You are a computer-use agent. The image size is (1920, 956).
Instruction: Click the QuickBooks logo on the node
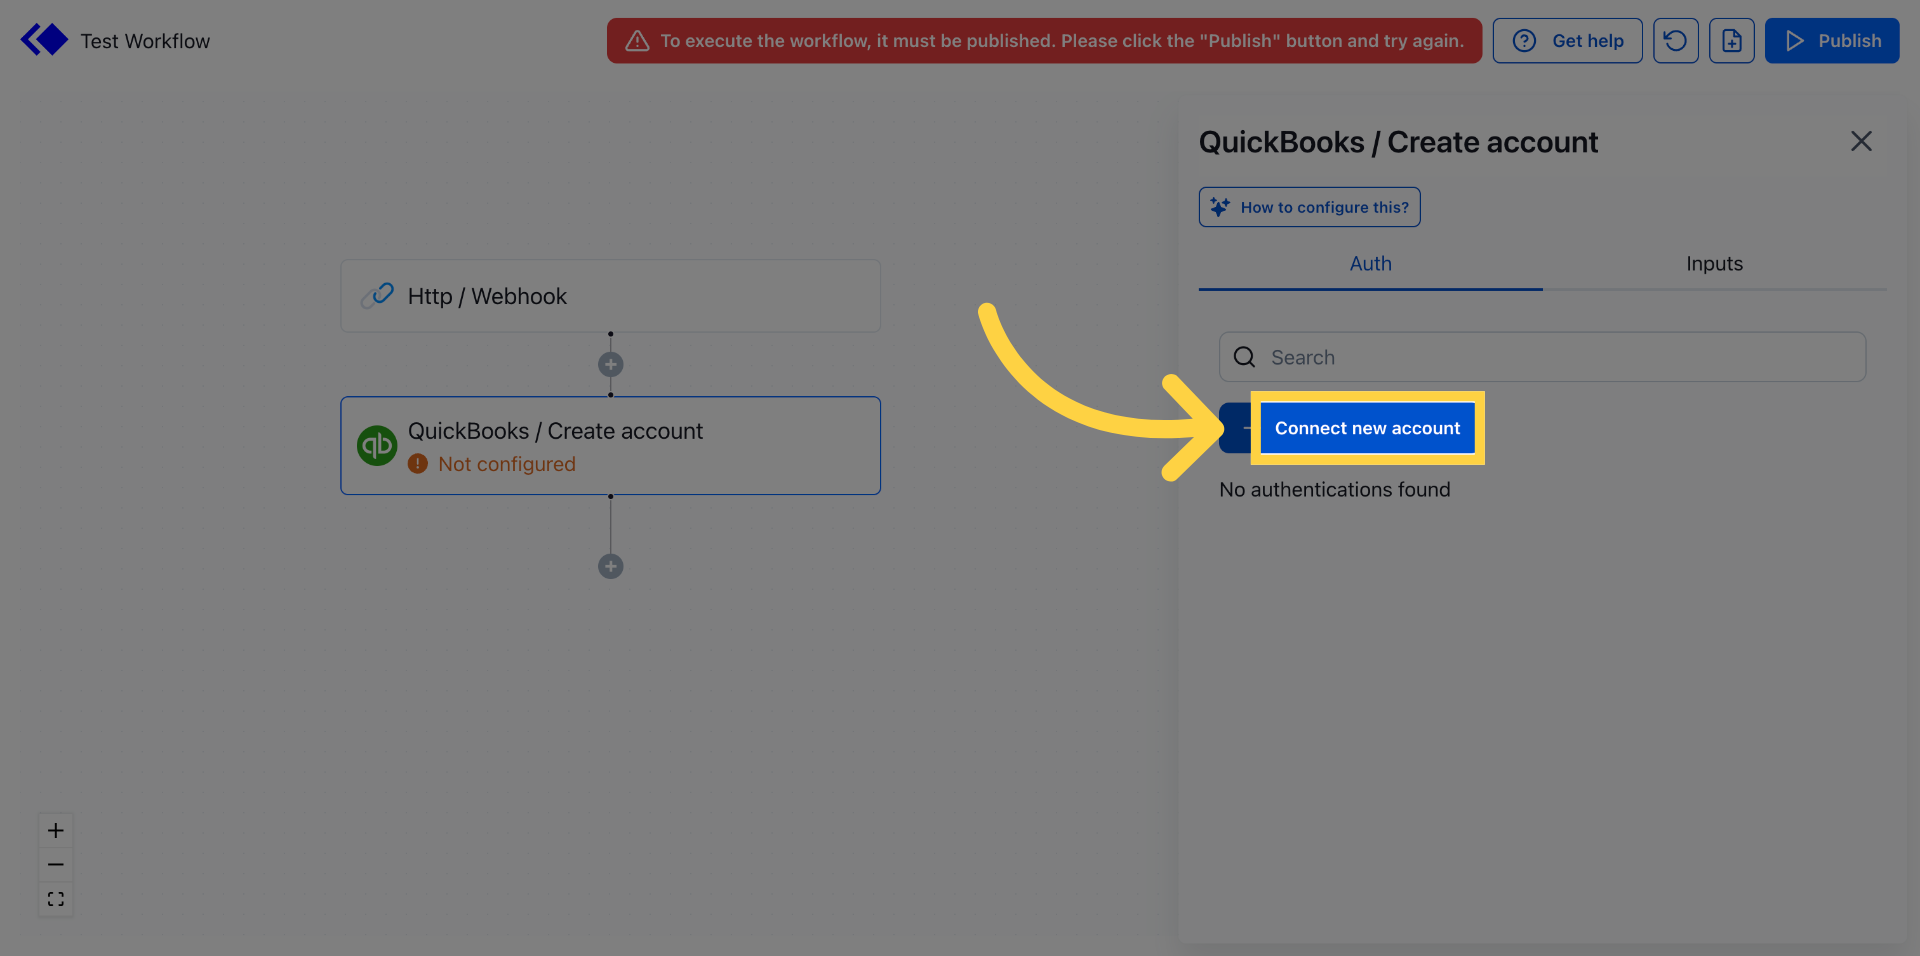[377, 446]
